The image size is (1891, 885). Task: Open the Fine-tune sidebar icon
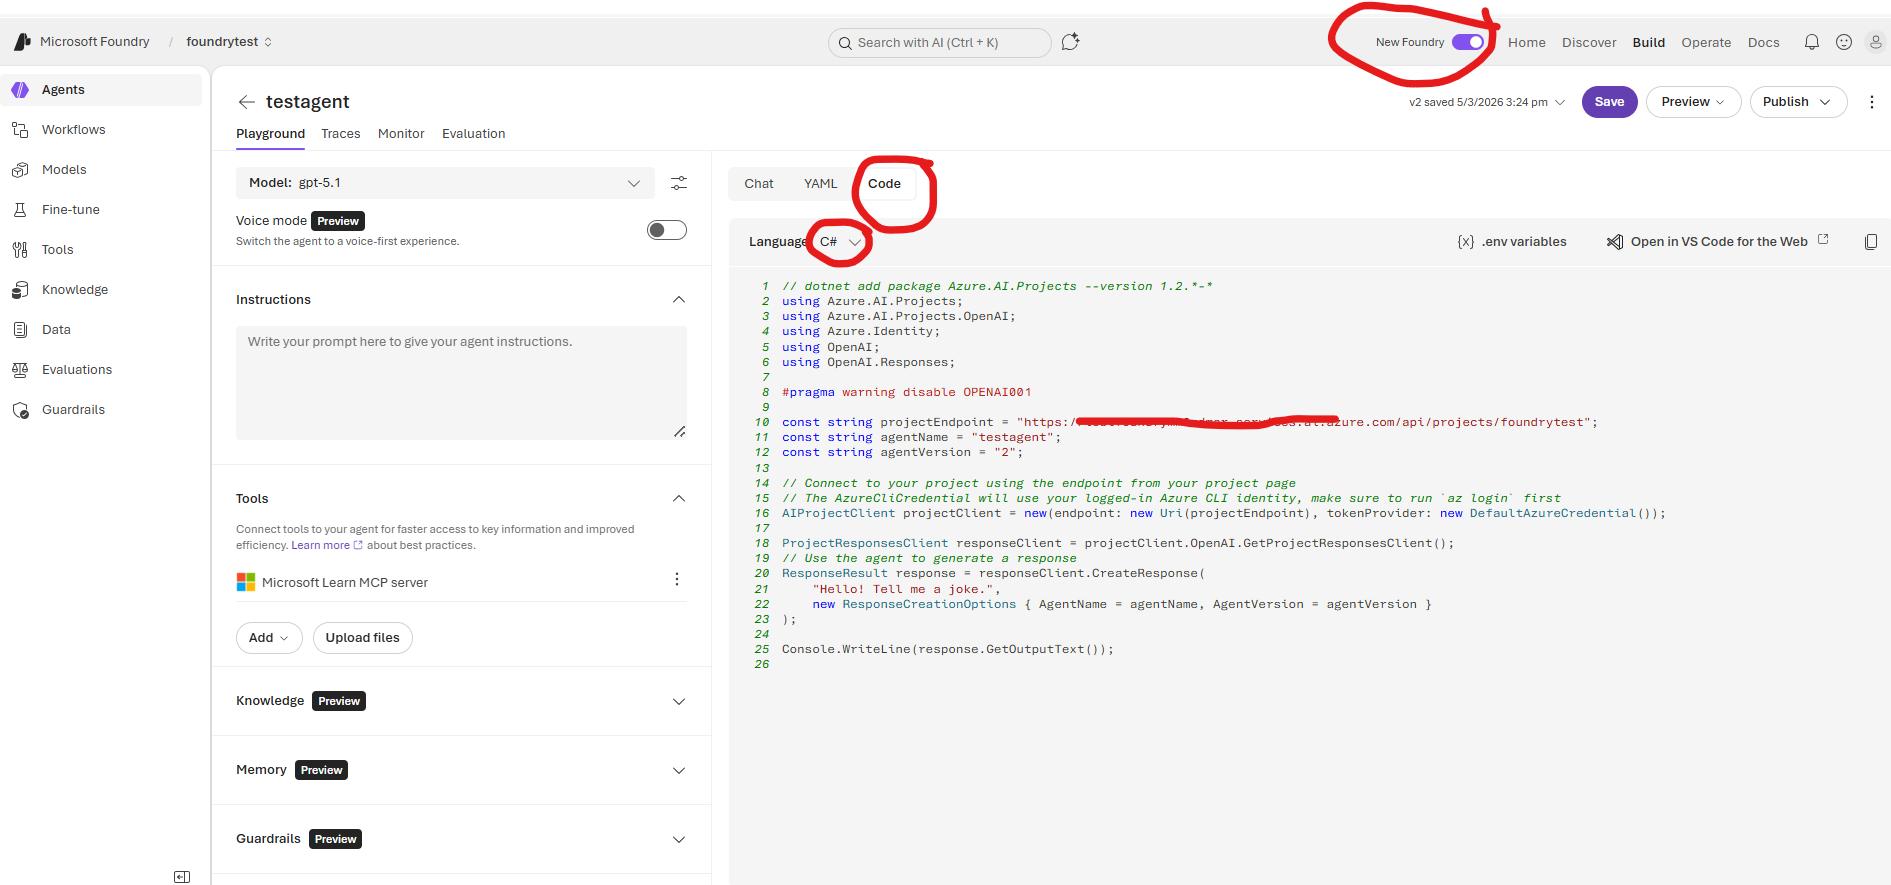coord(20,210)
